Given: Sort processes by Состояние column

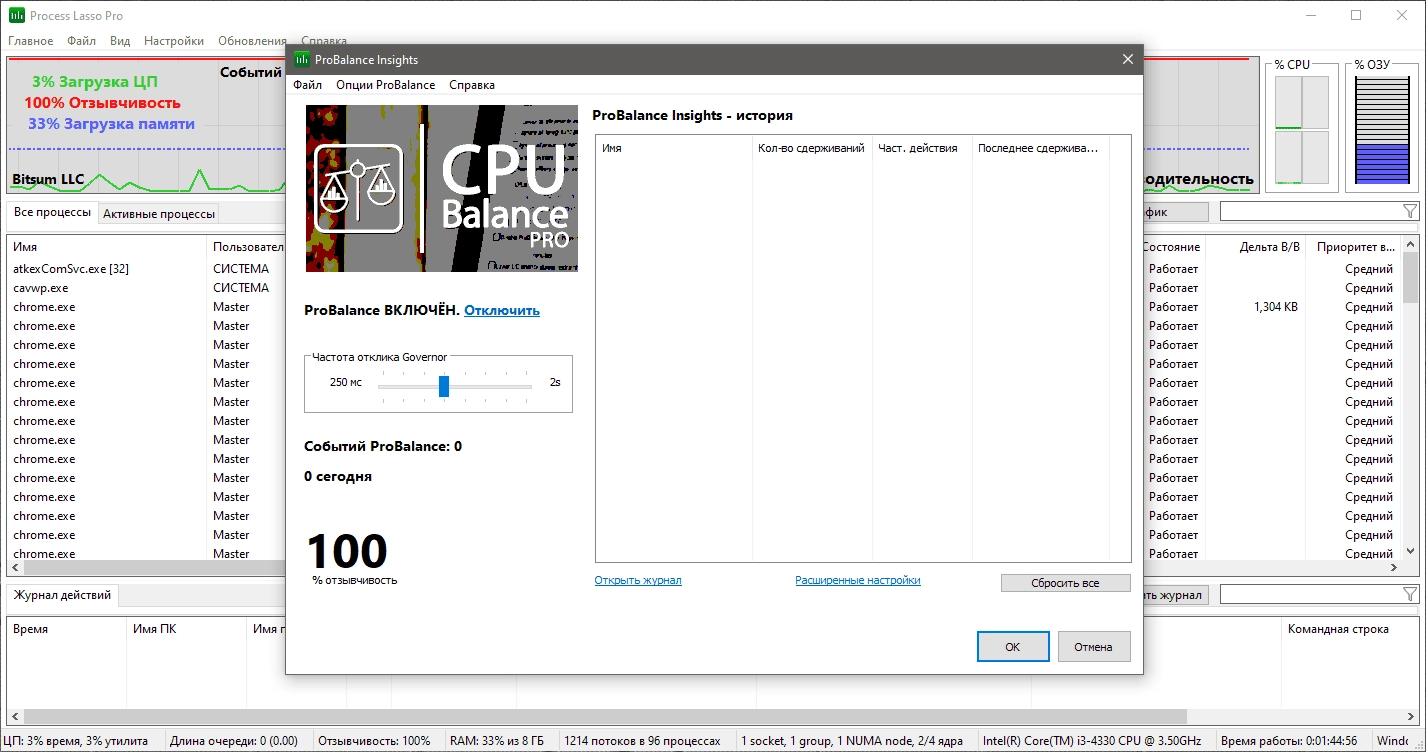Looking at the screenshot, I should coord(1173,246).
